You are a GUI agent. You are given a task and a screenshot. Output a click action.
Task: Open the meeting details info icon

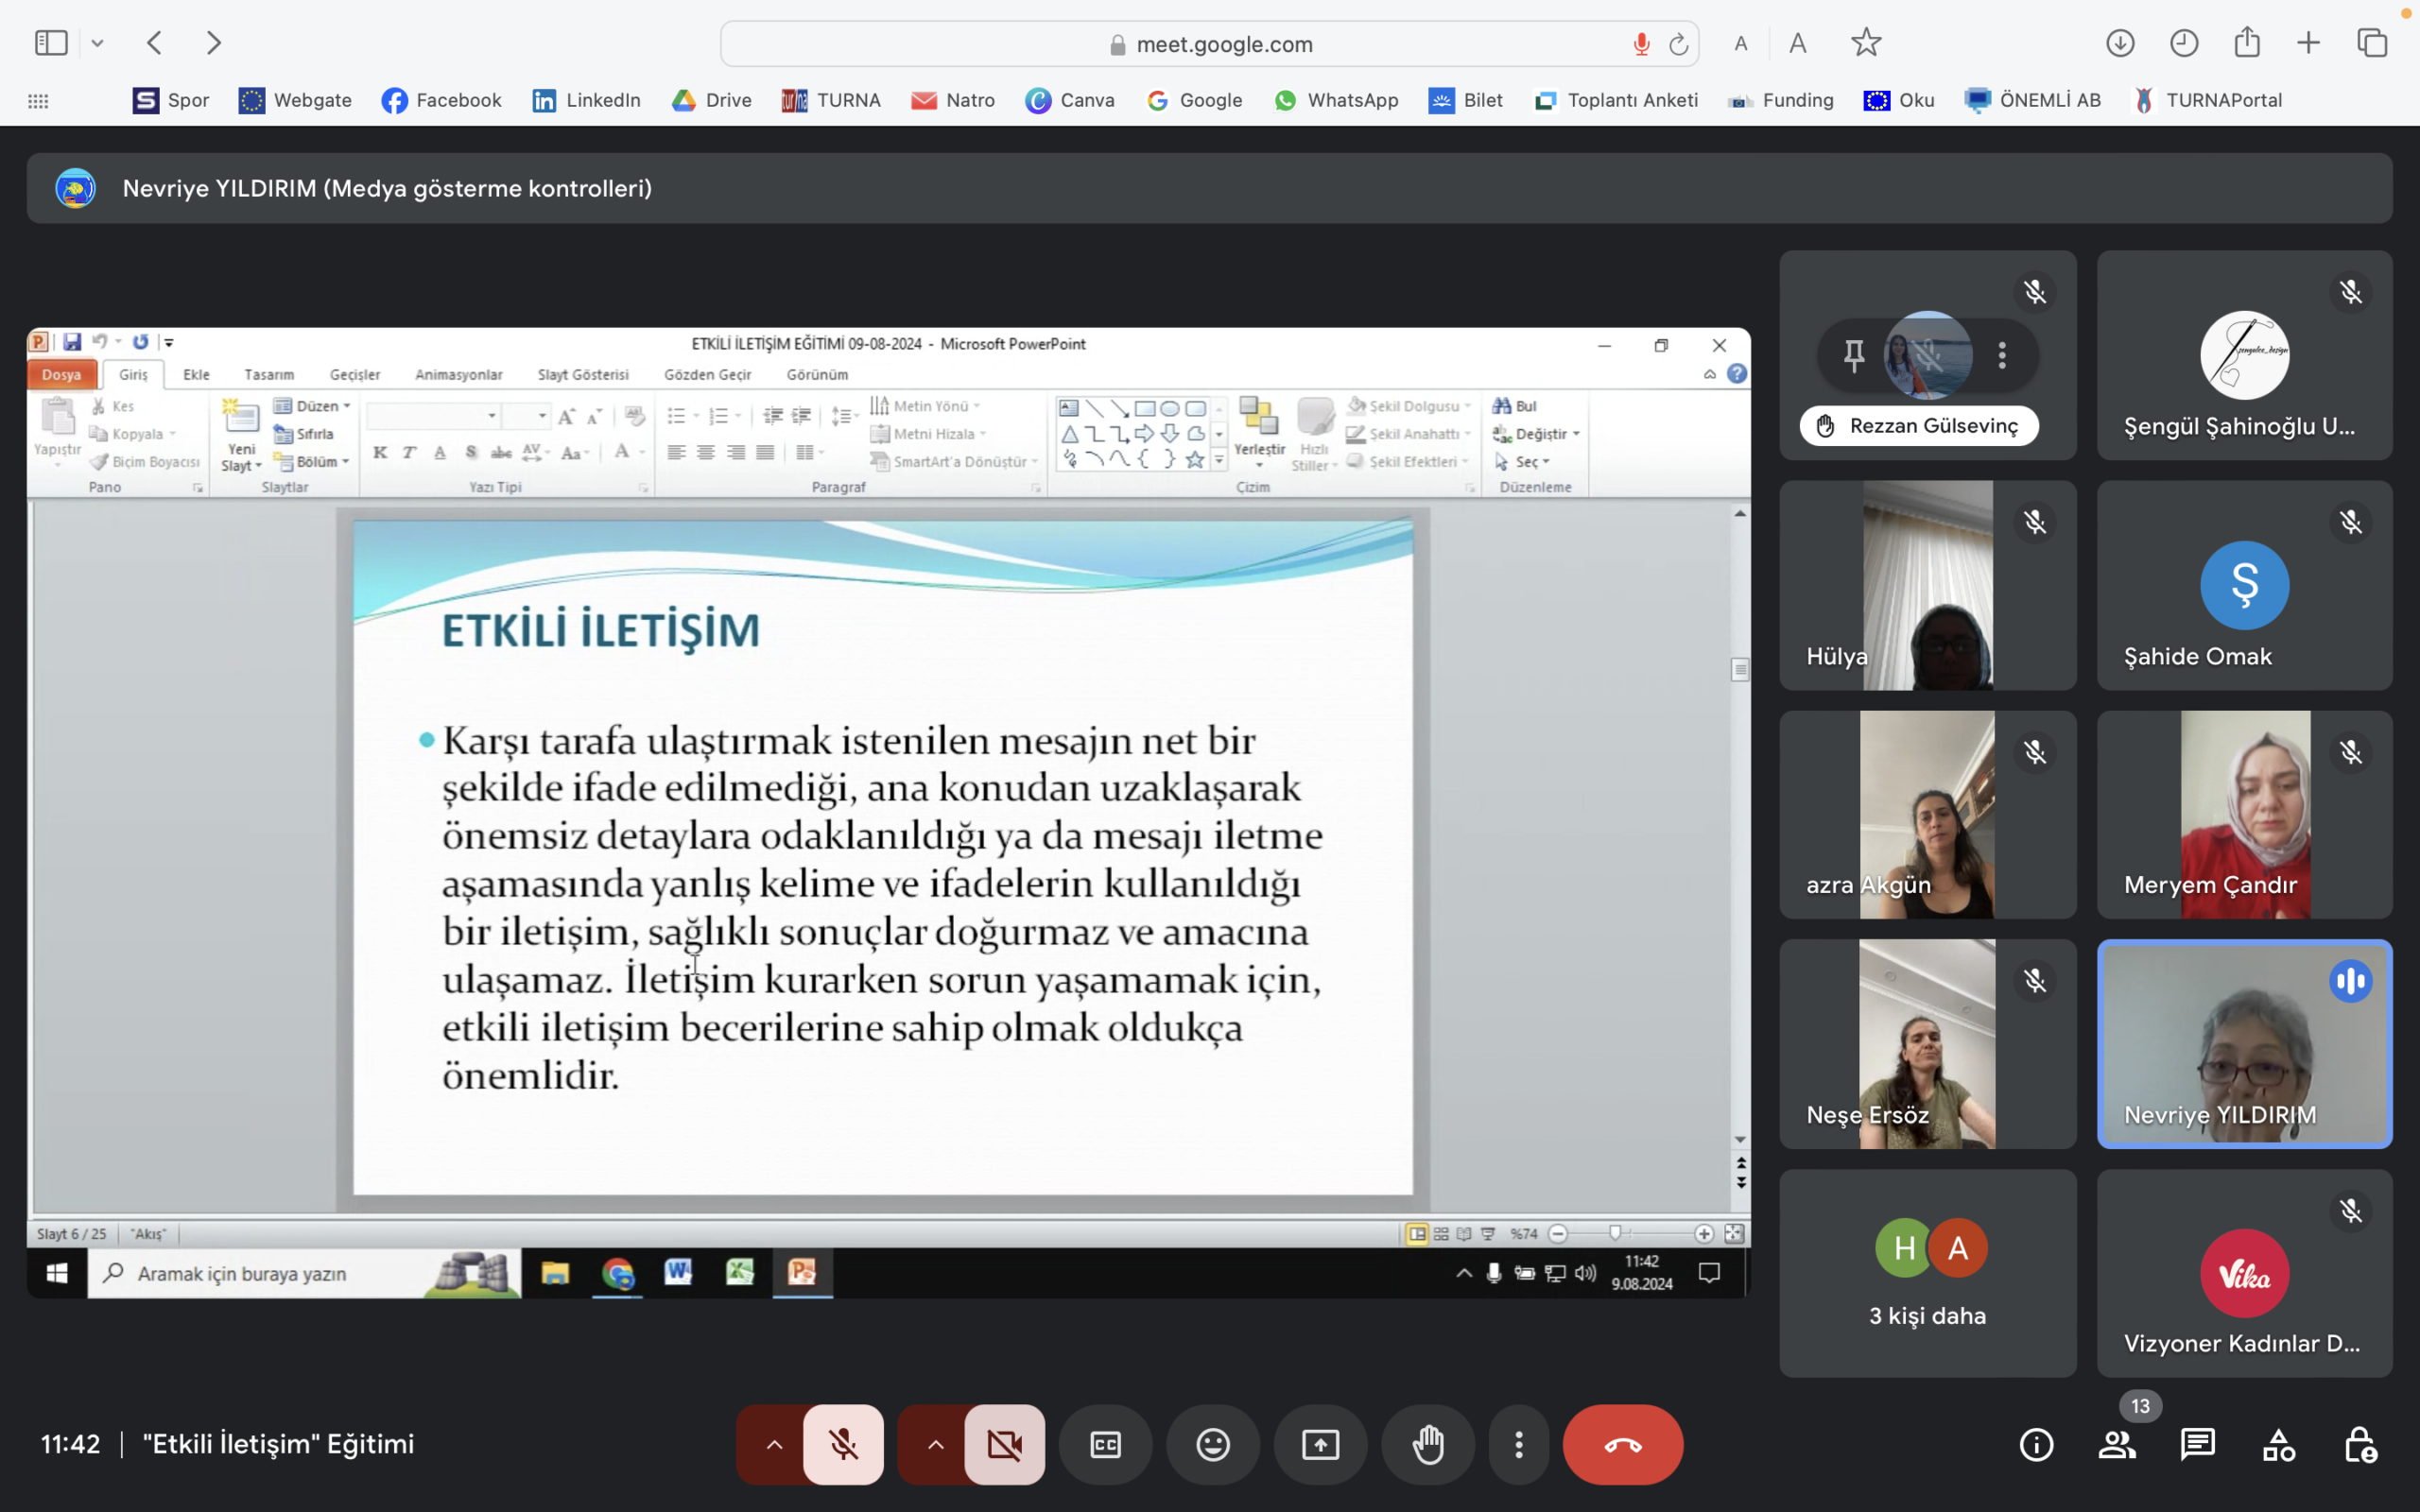click(2036, 1444)
